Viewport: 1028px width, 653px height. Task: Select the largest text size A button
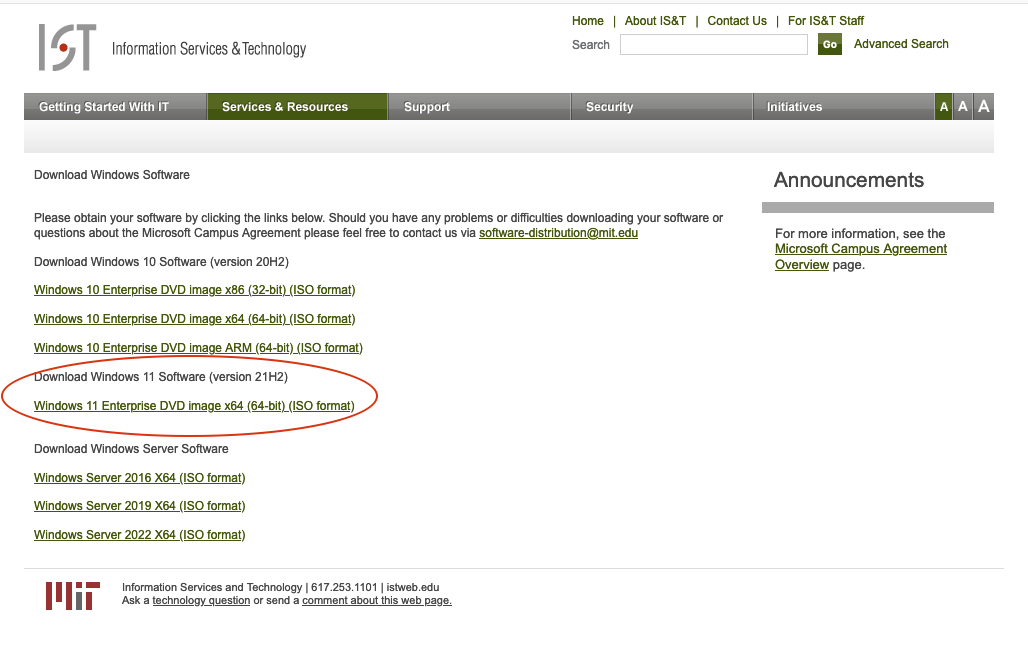(x=983, y=107)
